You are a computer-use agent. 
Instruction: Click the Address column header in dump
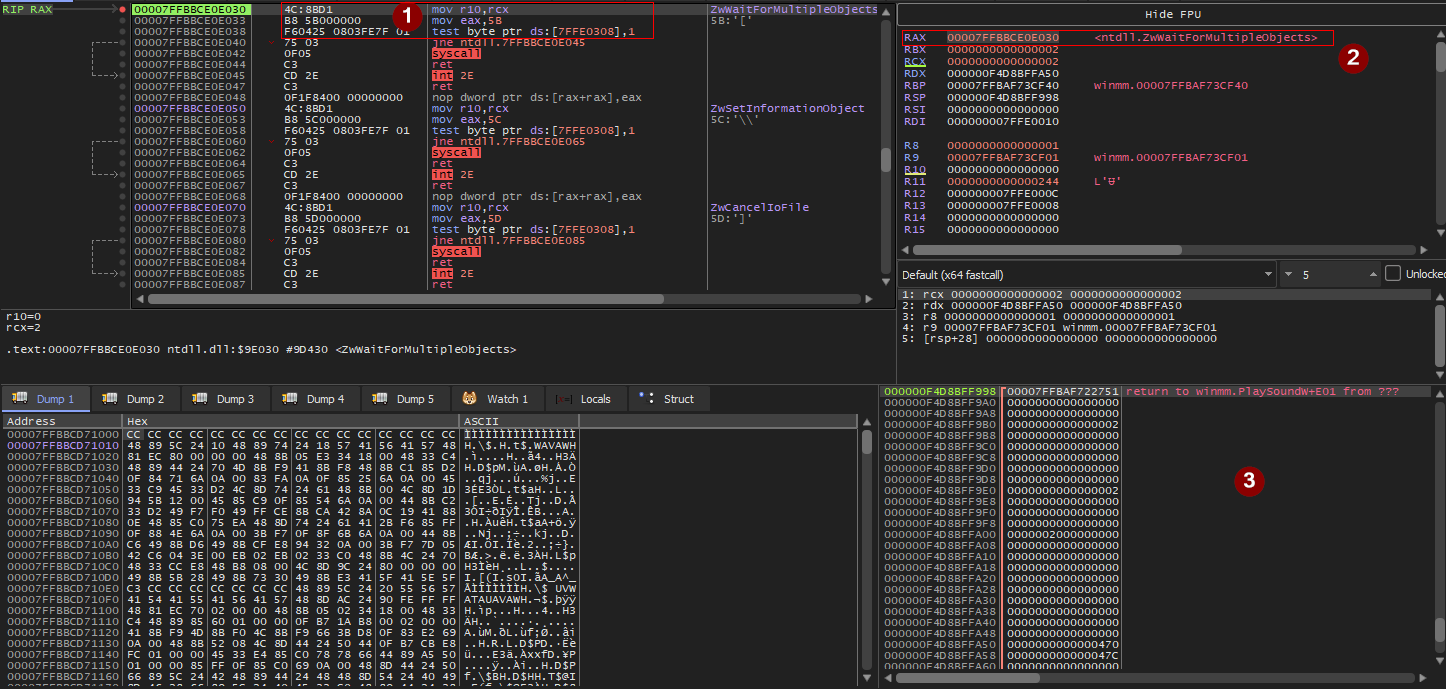click(61, 422)
